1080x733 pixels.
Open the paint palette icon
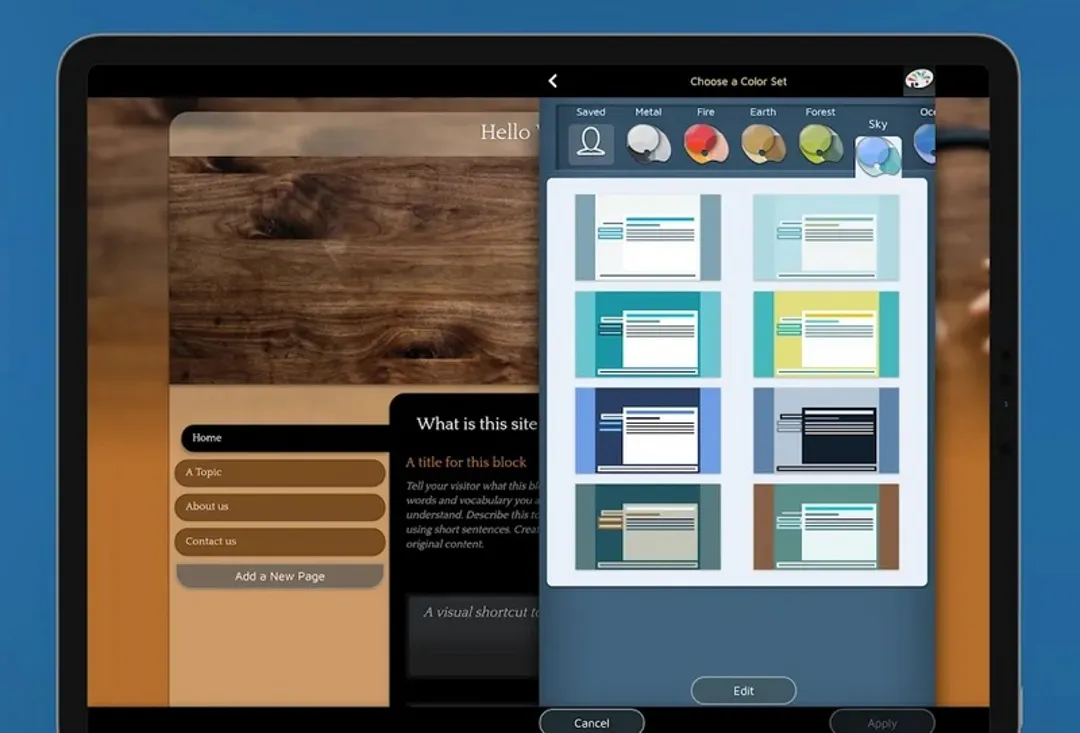pyautogui.click(x=918, y=80)
